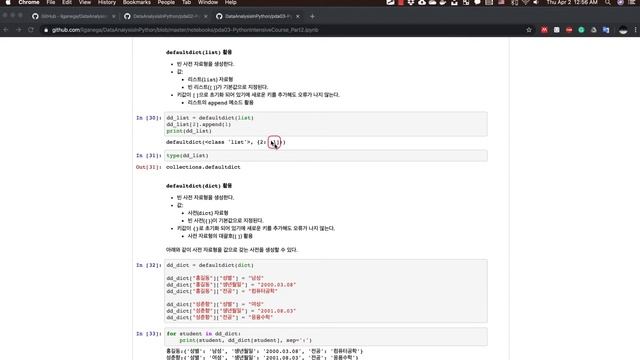640x360 pixels.
Task: Click the In [31] cell prompt
Action: coord(149,156)
